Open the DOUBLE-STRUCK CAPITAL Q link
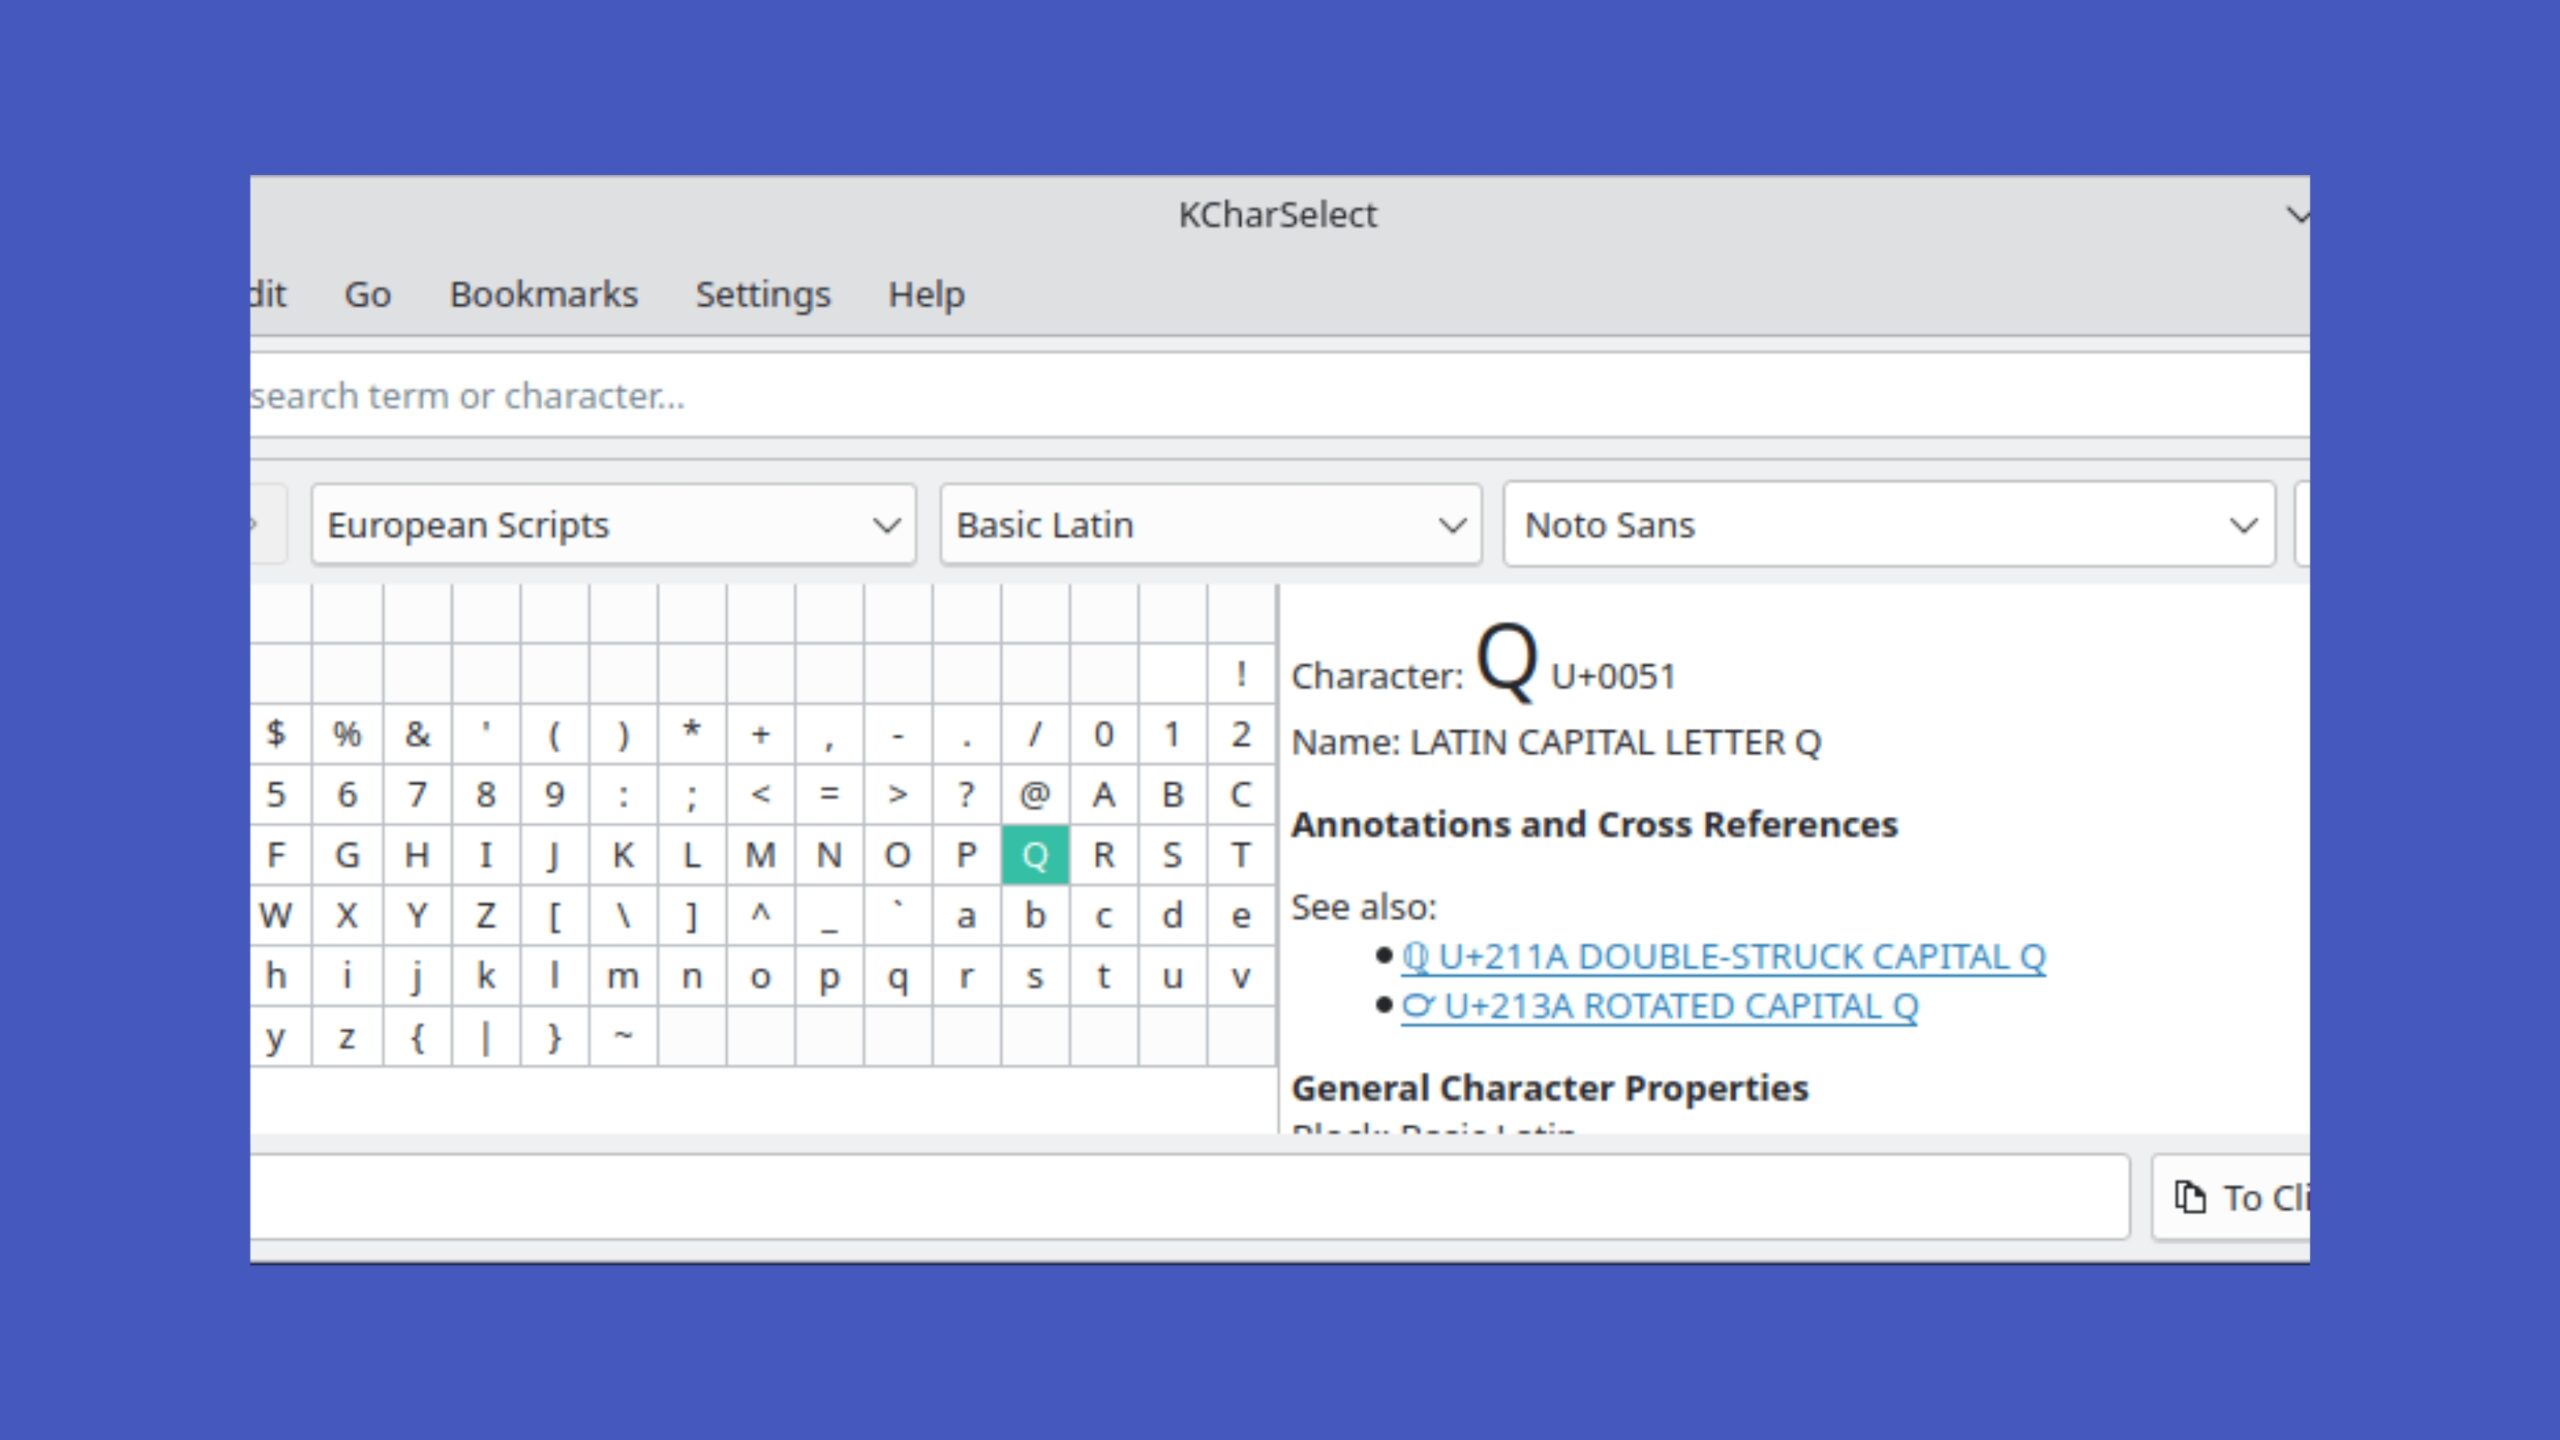Viewport: 2560px width, 1440px height. pos(1723,957)
